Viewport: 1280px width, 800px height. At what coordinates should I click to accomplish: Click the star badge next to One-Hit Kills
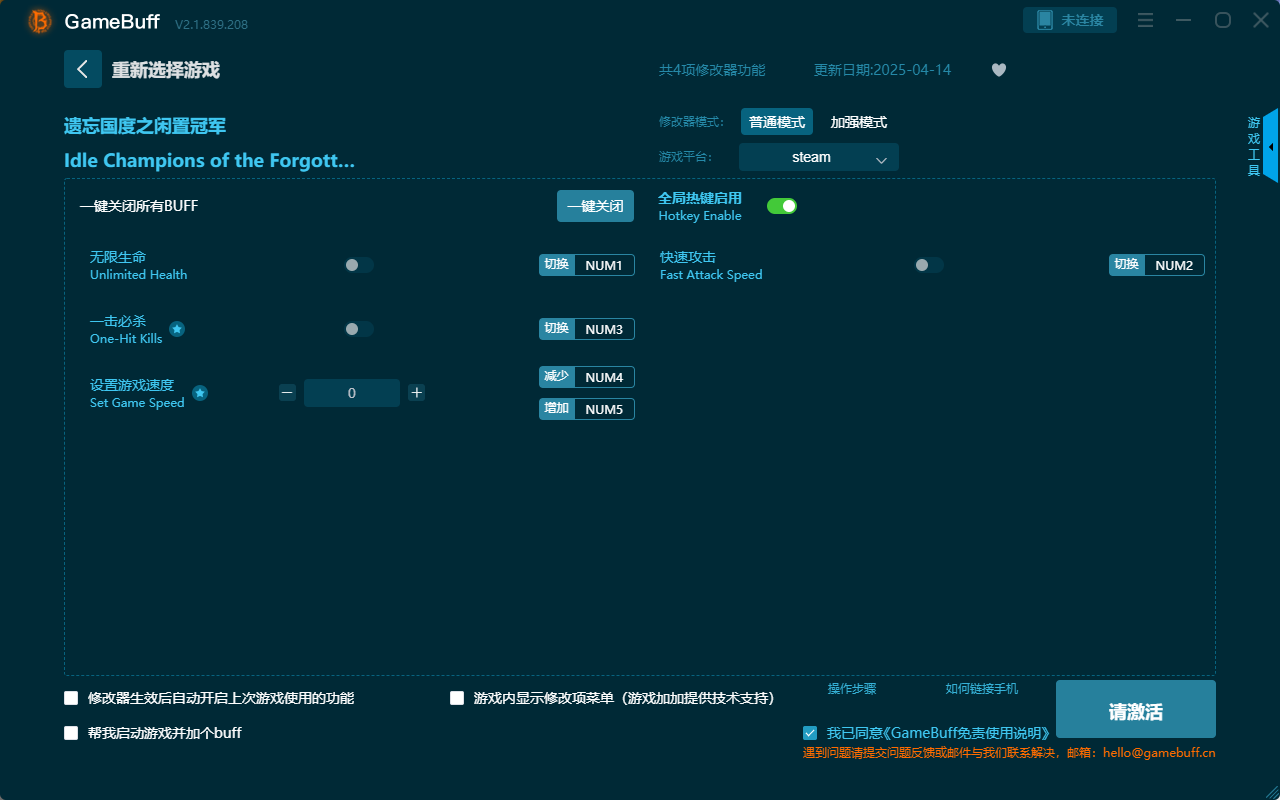(176, 329)
